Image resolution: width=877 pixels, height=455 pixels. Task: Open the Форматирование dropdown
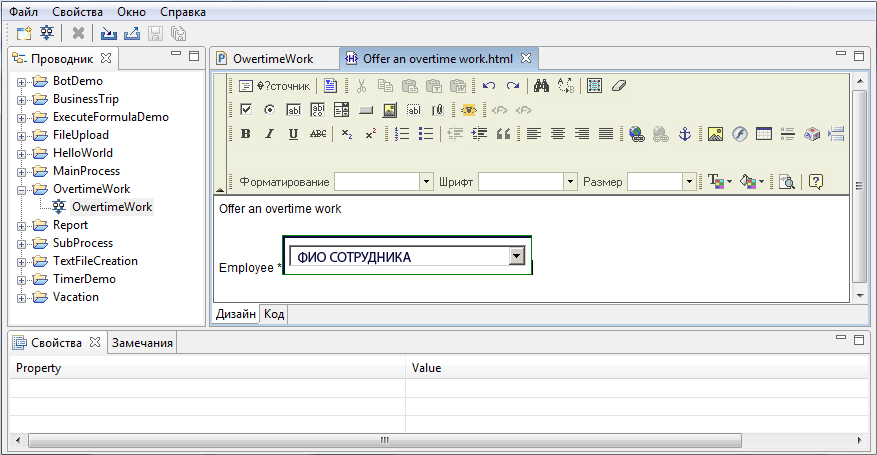pos(426,182)
